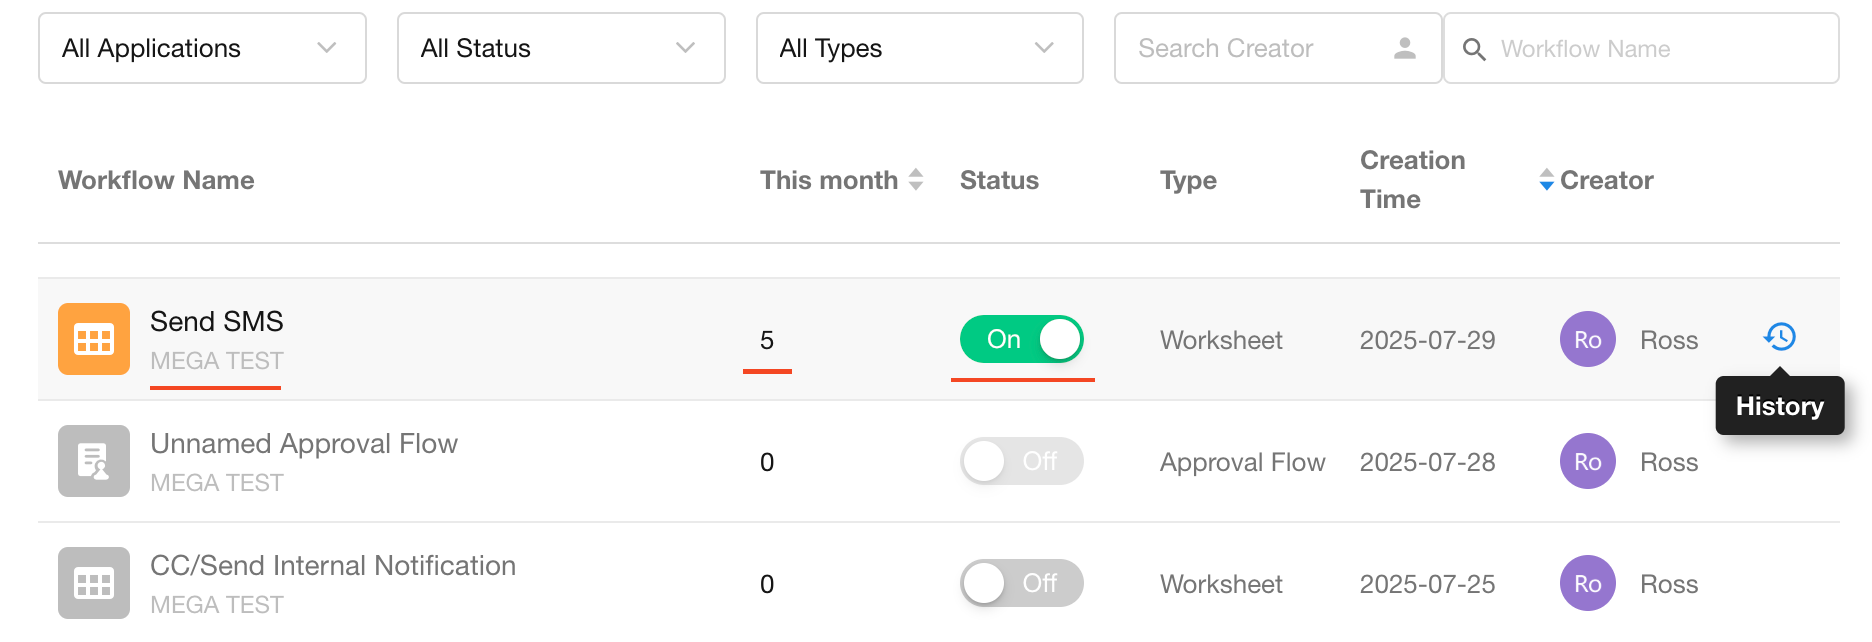1872x642 pixels.
Task: Expand the All Status filter dropdown
Action: point(560,48)
